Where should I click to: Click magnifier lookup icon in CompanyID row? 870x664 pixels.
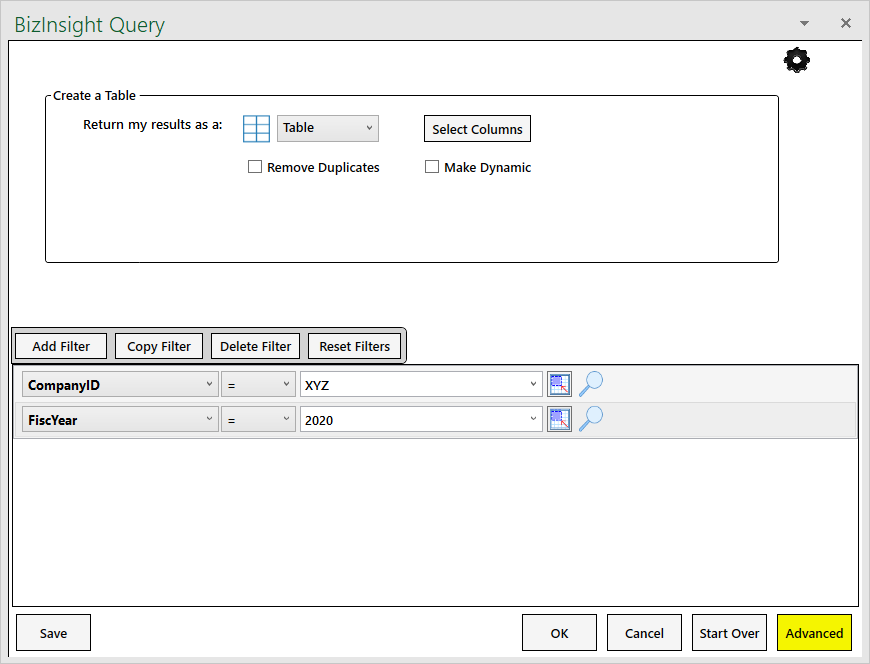tap(591, 384)
